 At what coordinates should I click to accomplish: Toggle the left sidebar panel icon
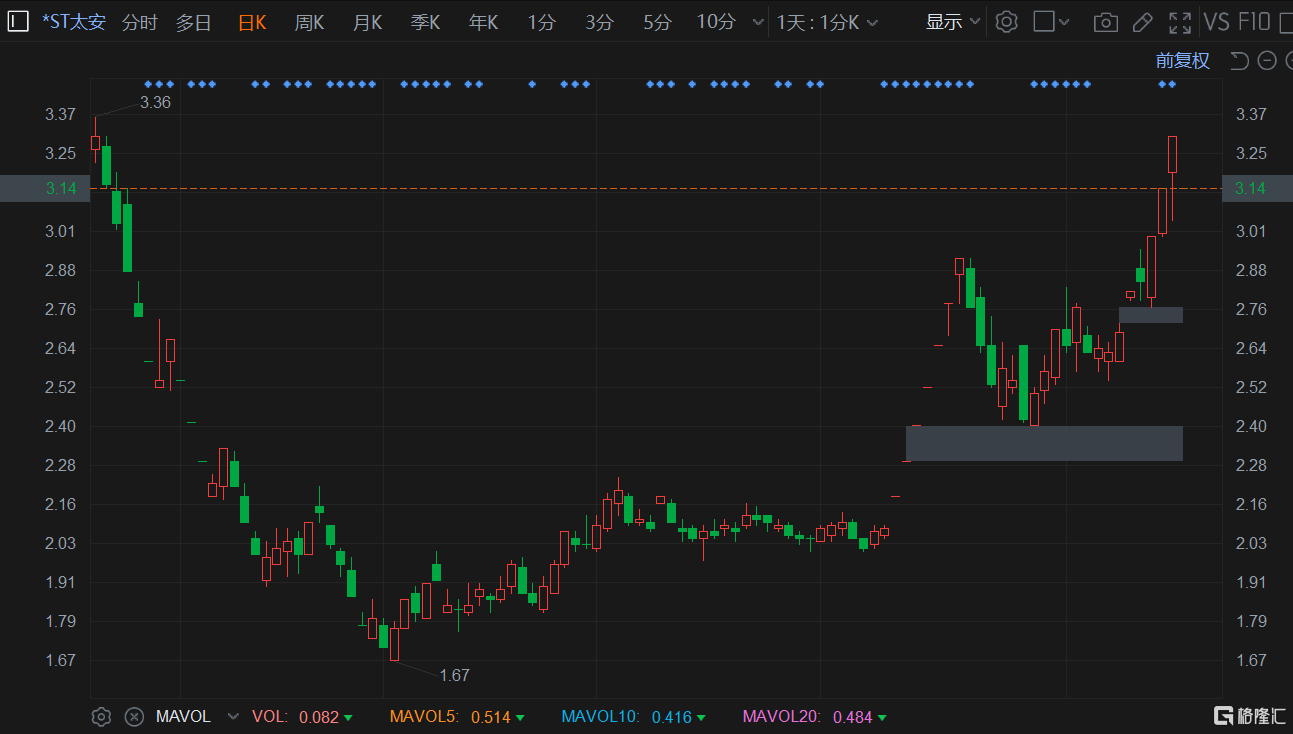tap(18, 21)
